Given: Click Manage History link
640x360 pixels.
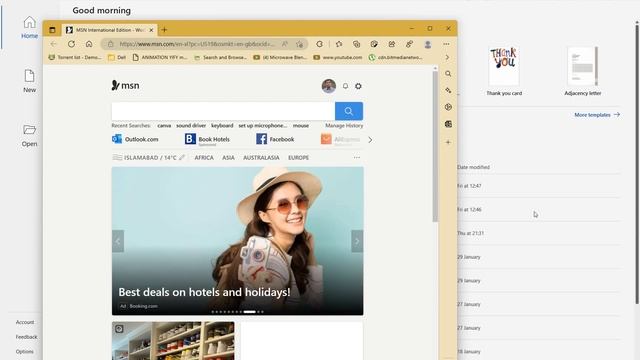Looking at the screenshot, I should point(344,126).
